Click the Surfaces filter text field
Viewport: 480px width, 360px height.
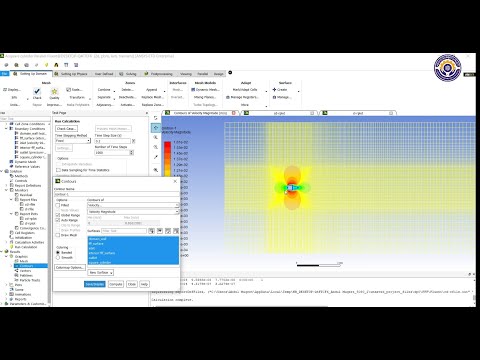124,231
